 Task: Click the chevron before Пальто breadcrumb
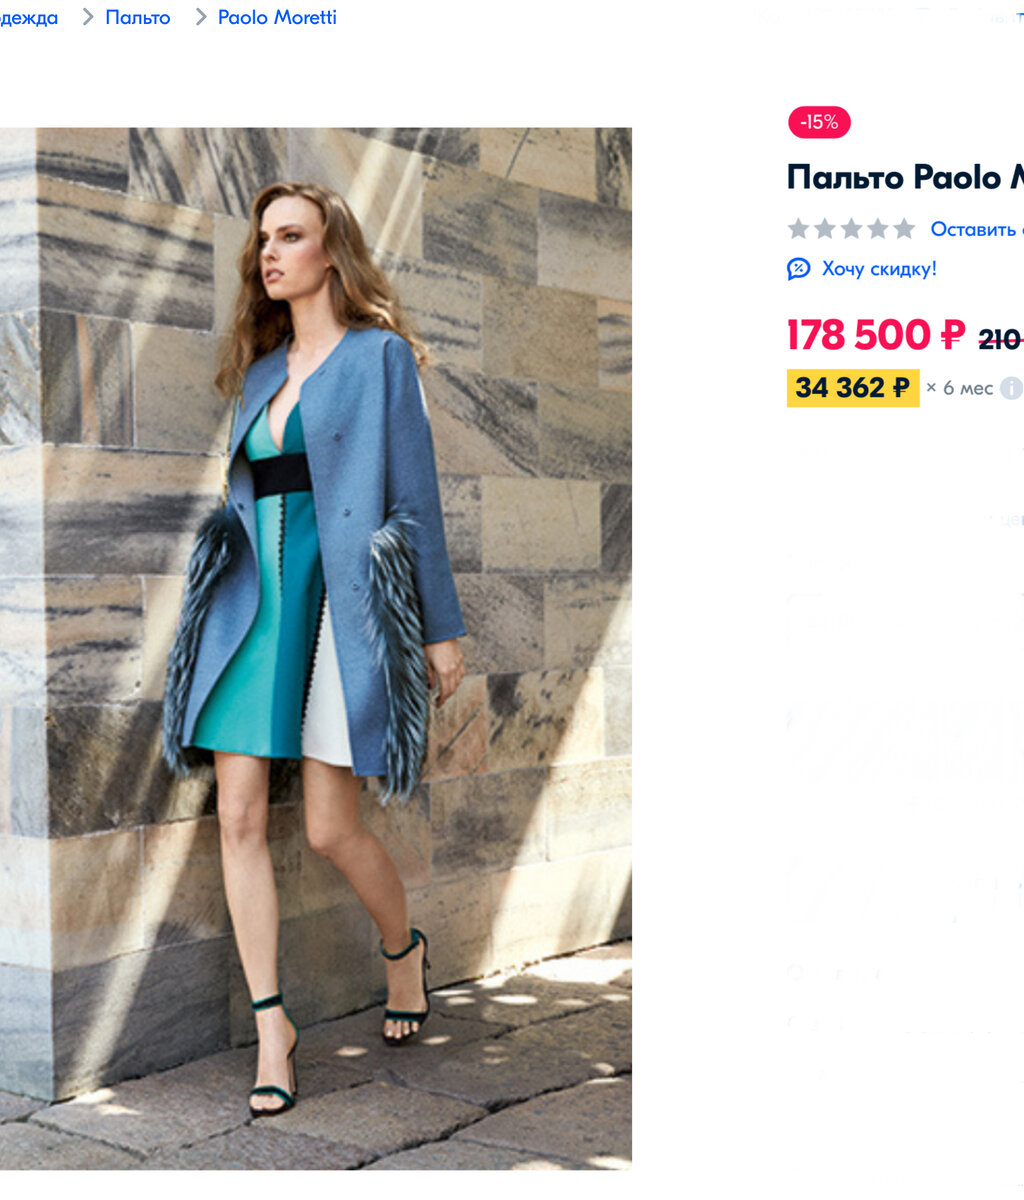tap(88, 17)
